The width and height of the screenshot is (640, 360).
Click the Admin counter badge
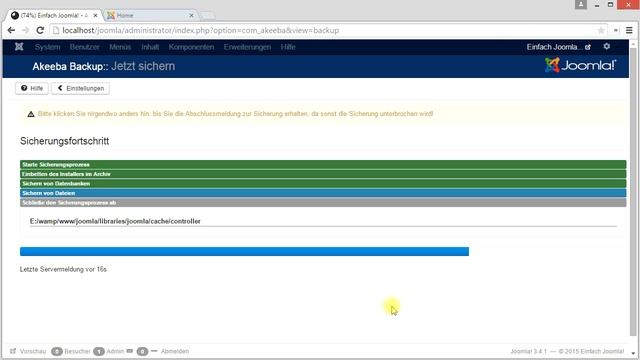click(99, 351)
